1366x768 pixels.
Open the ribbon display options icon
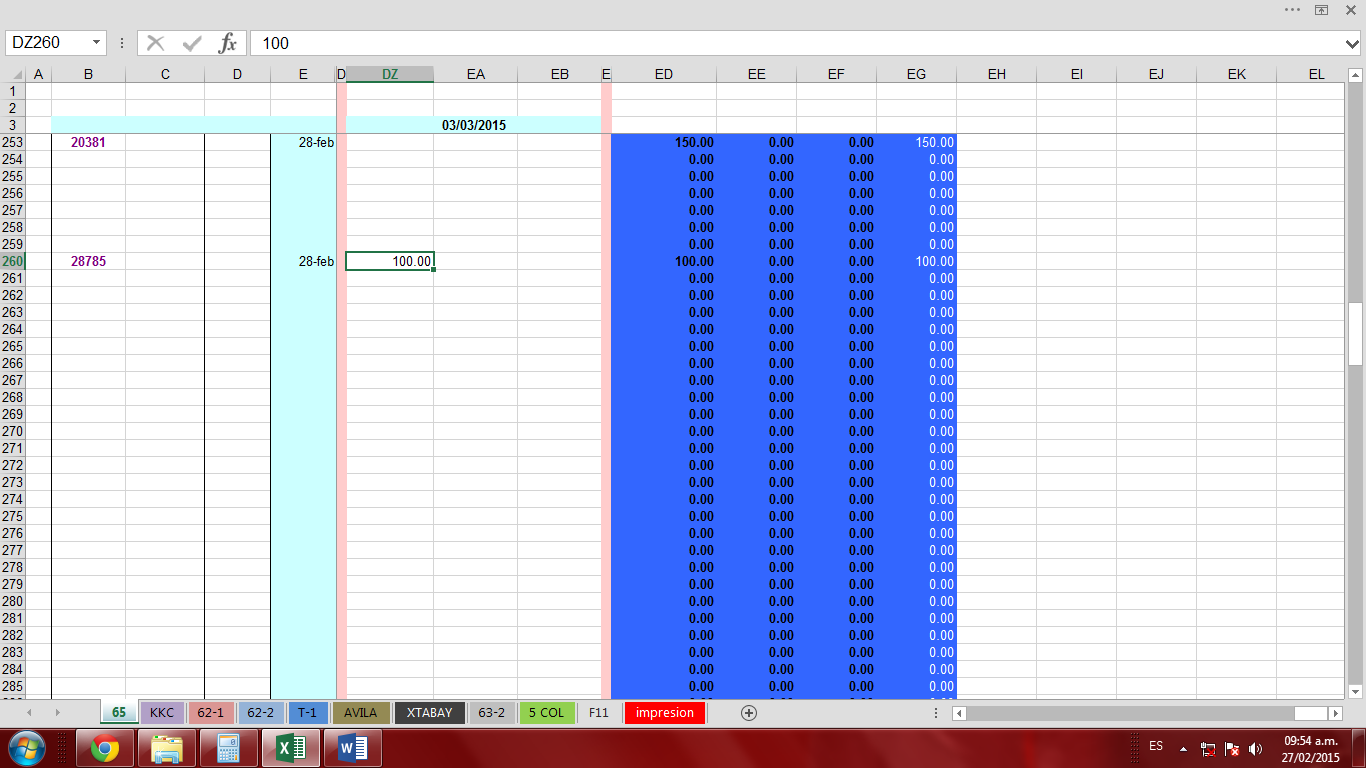click(1321, 9)
